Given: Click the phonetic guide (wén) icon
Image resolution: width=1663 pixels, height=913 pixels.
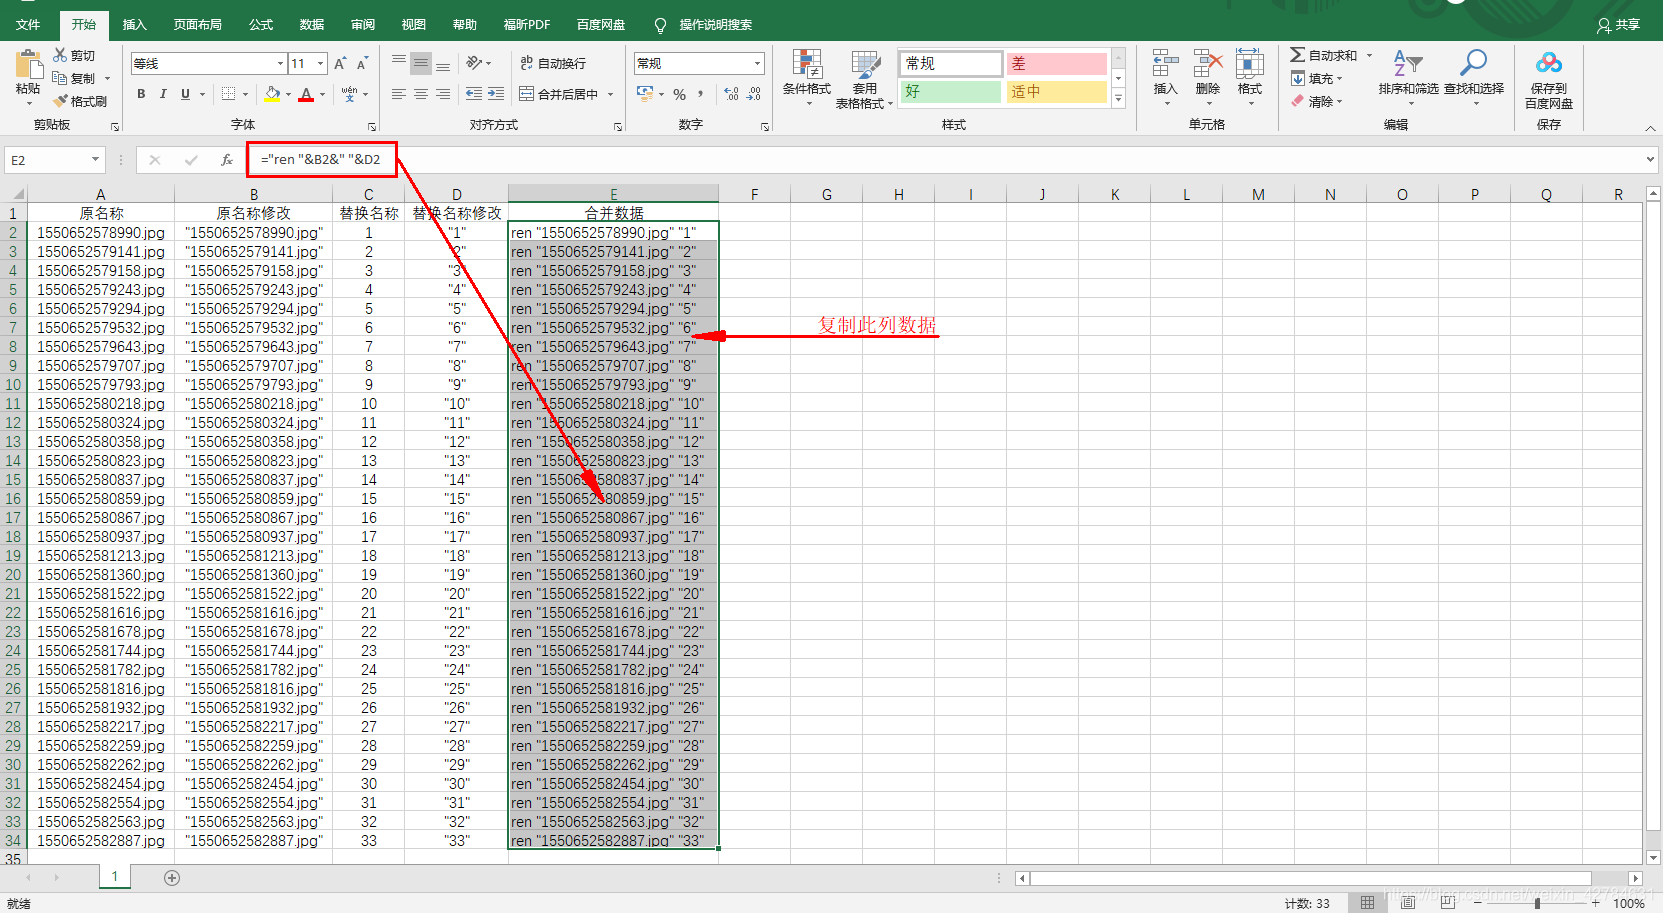Looking at the screenshot, I should click(x=349, y=94).
